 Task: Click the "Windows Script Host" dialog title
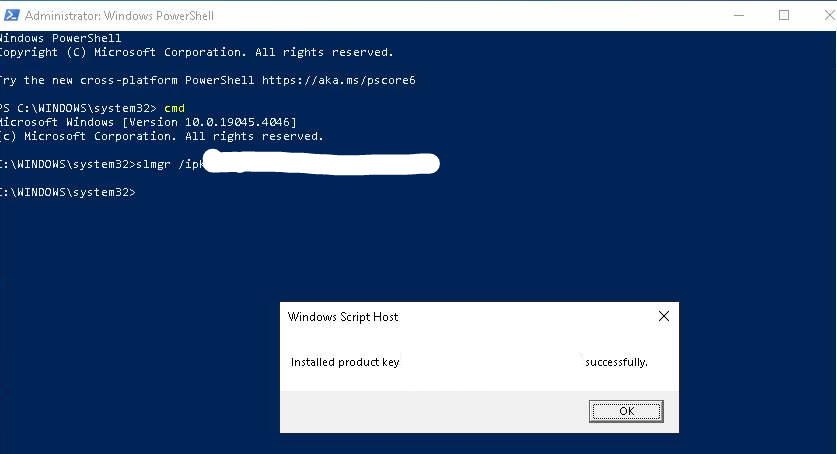tap(343, 317)
